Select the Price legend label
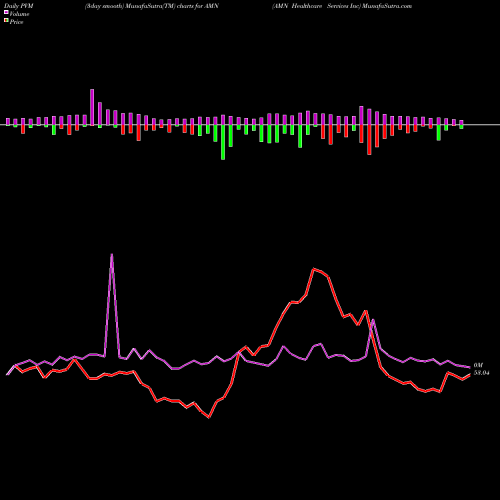Image resolution: width=500 pixels, height=500 pixels. click(16, 22)
